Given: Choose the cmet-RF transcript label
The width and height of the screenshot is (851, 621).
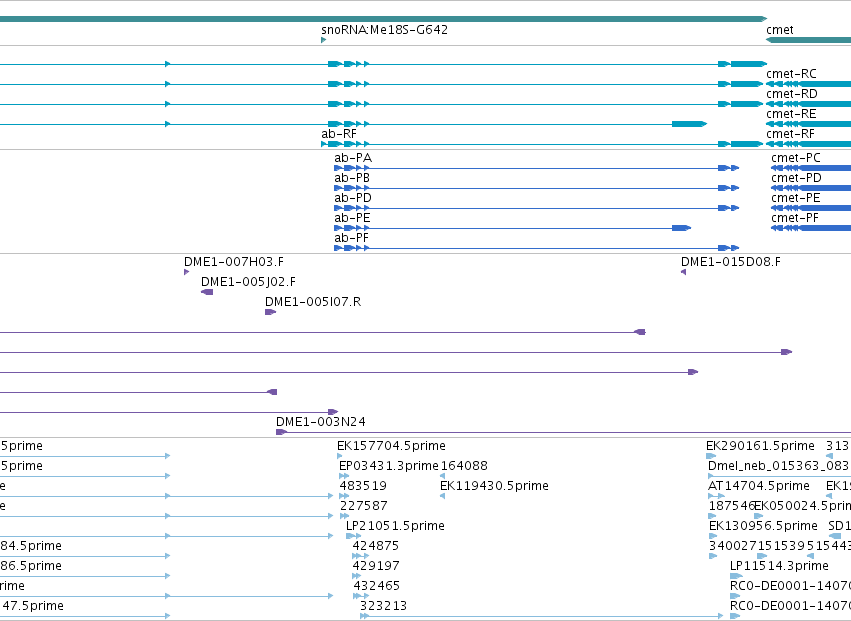Looking at the screenshot, I should click(791, 134).
